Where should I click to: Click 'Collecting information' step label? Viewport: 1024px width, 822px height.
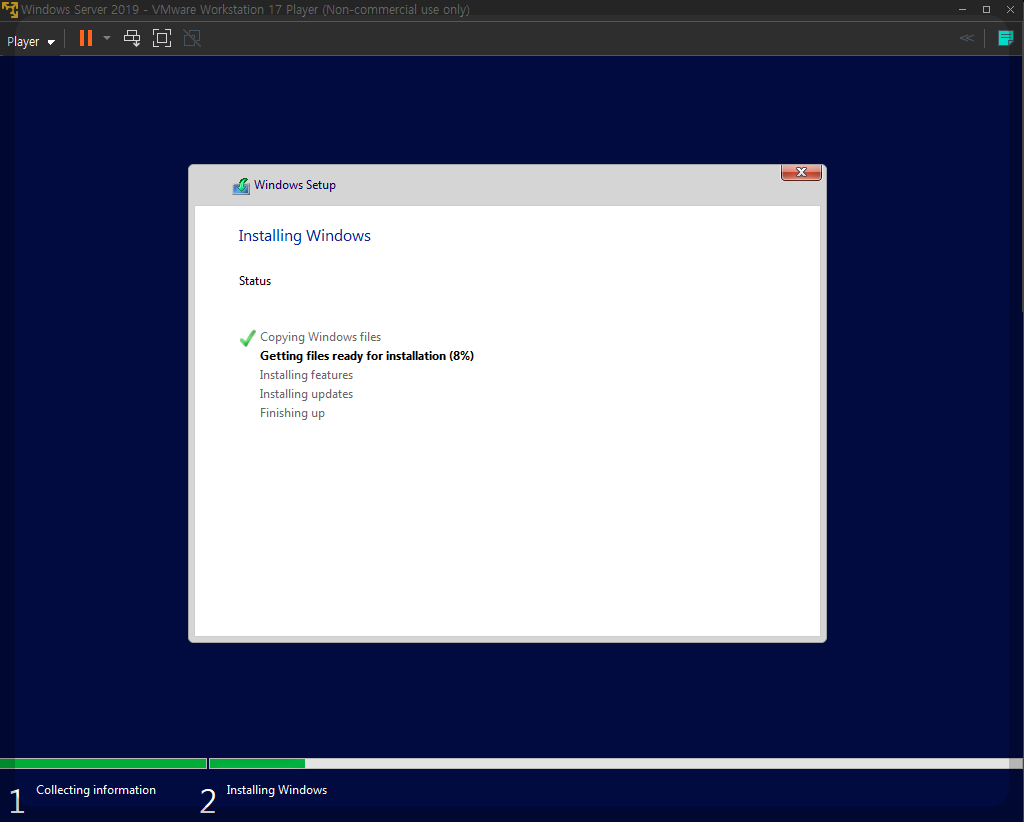coord(96,790)
